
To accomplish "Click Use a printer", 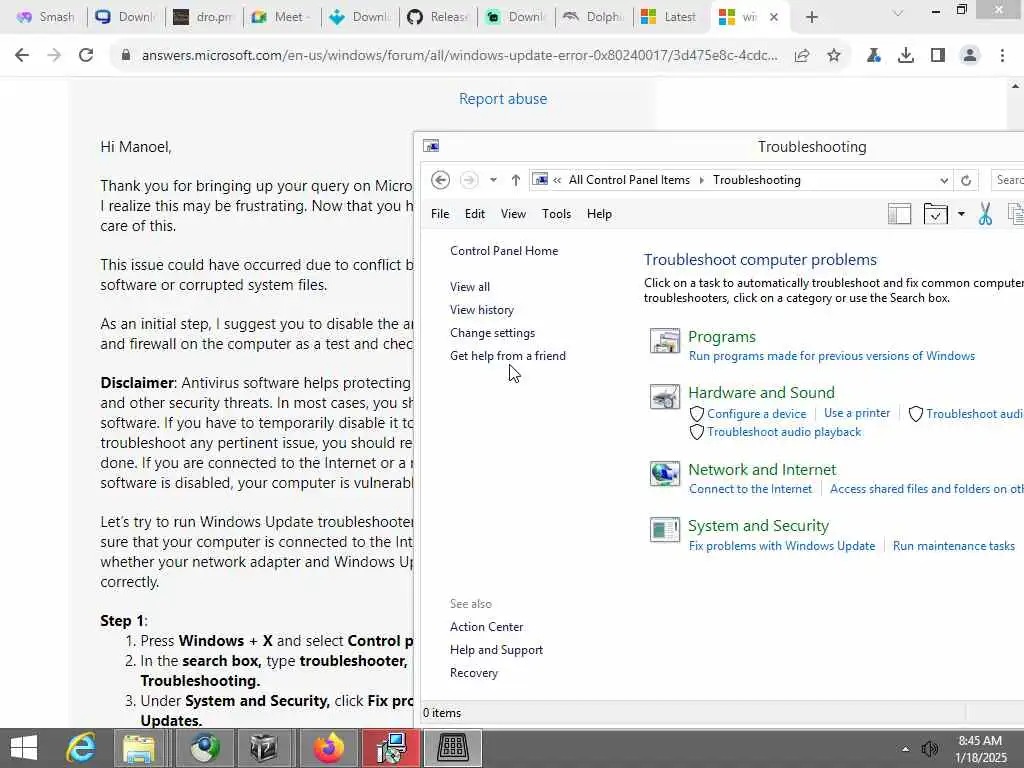I will click(857, 413).
